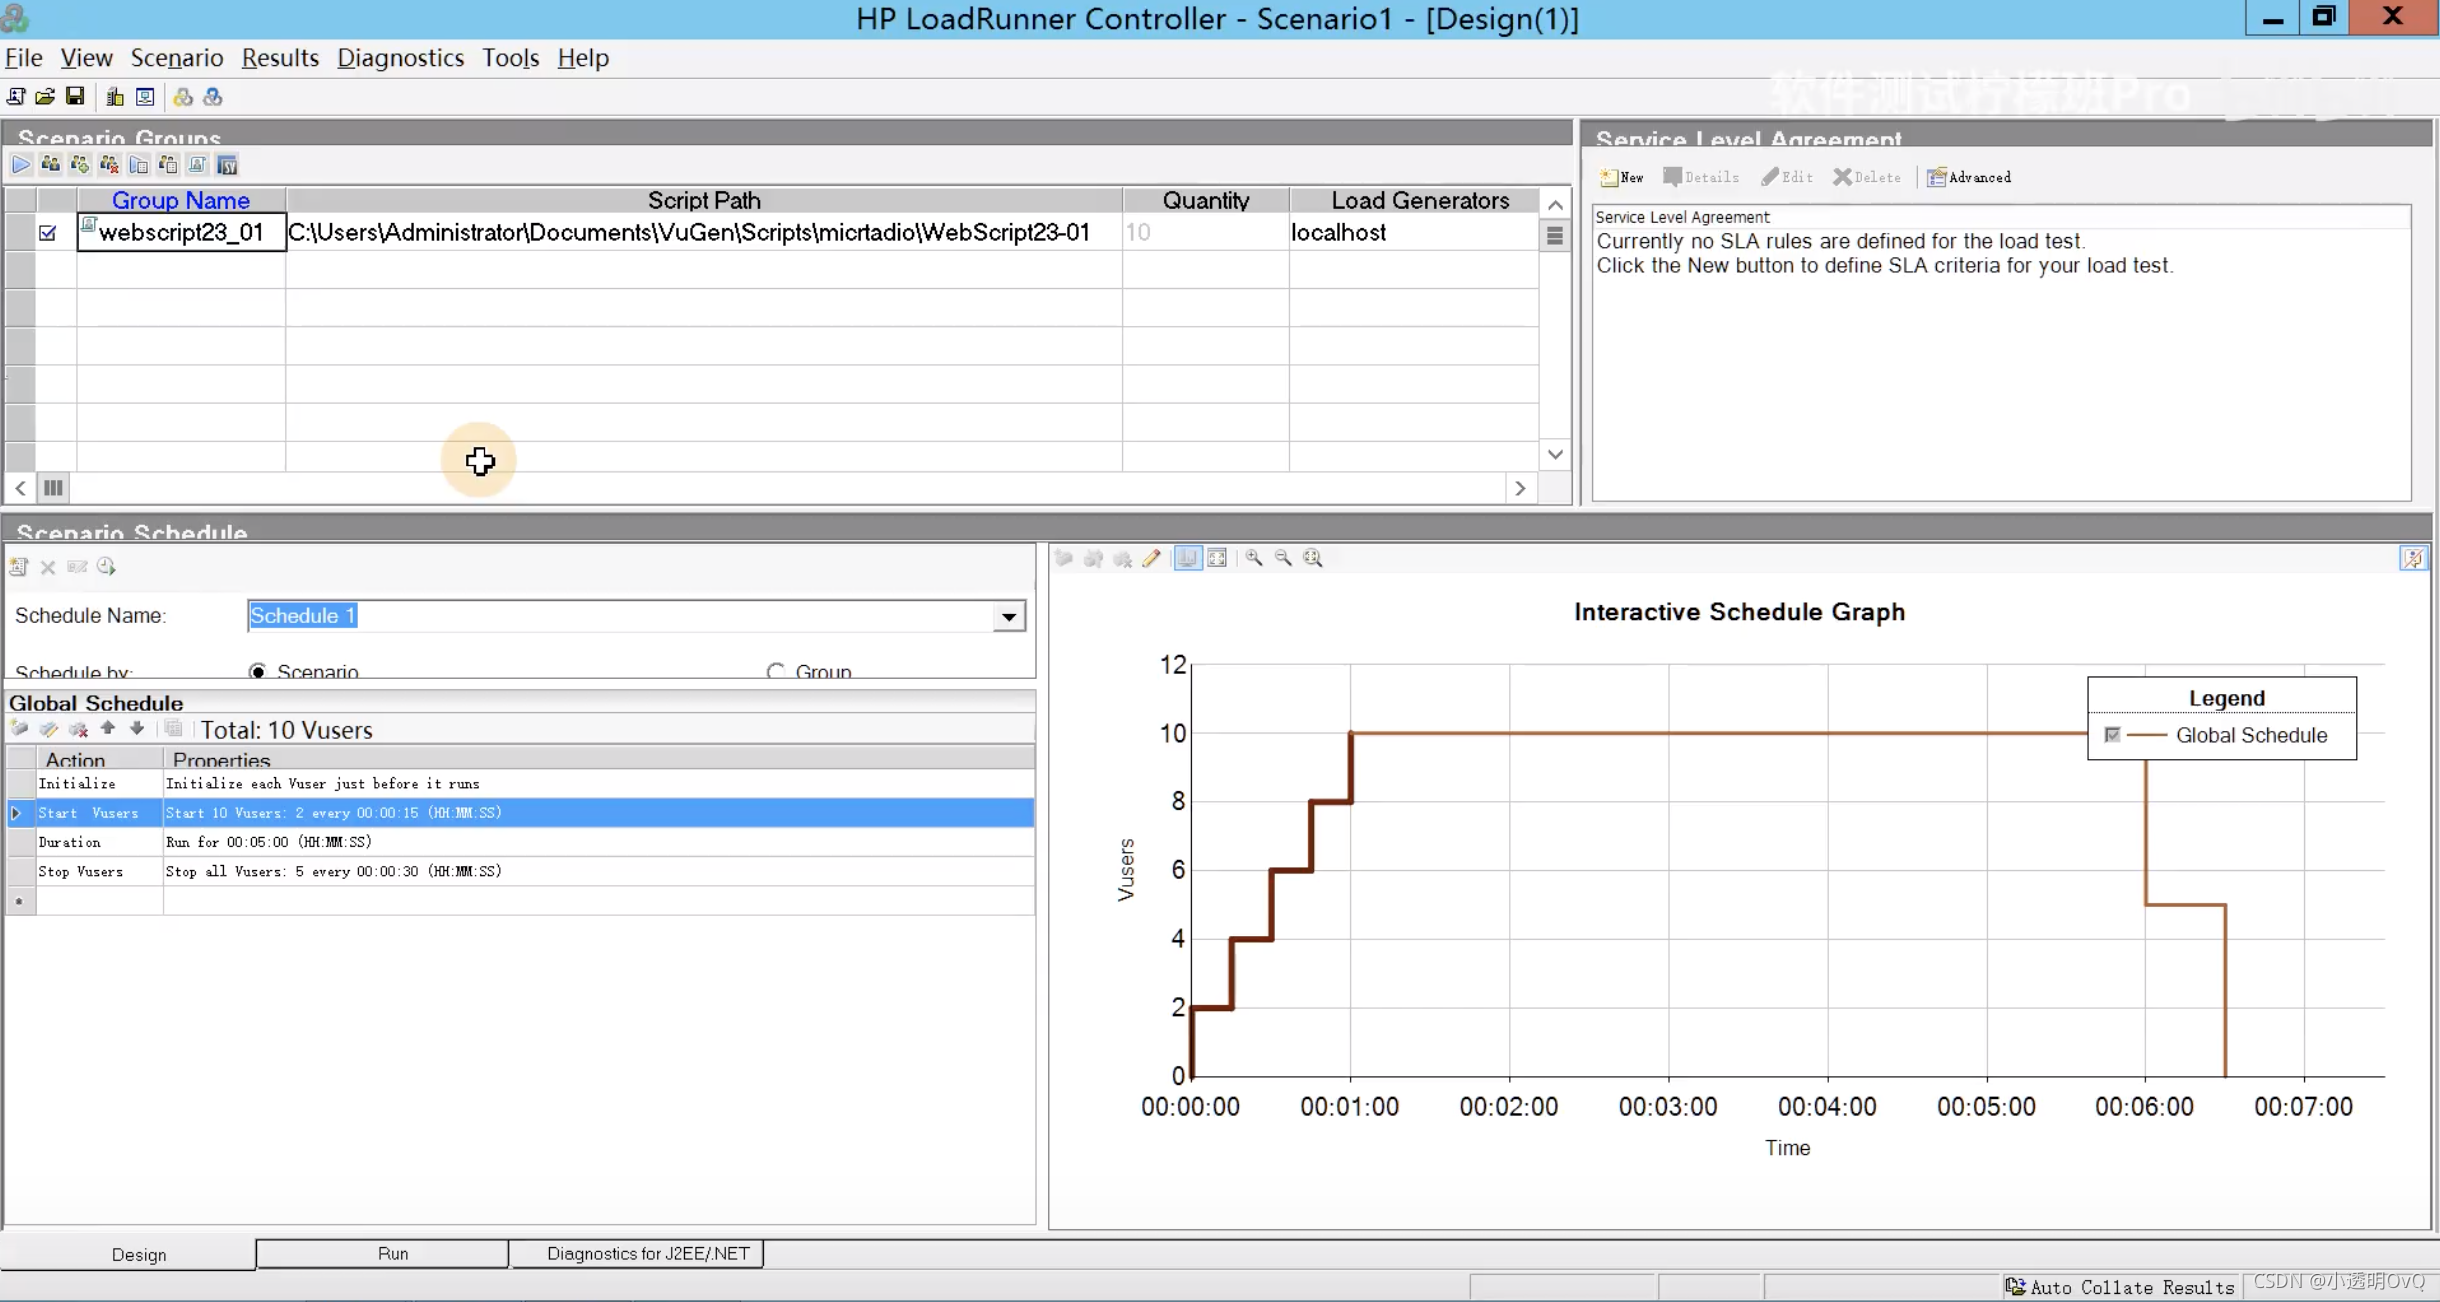Click the clock start-time icon in Scenario Schedule
The width and height of the screenshot is (2440, 1302).
click(106, 566)
